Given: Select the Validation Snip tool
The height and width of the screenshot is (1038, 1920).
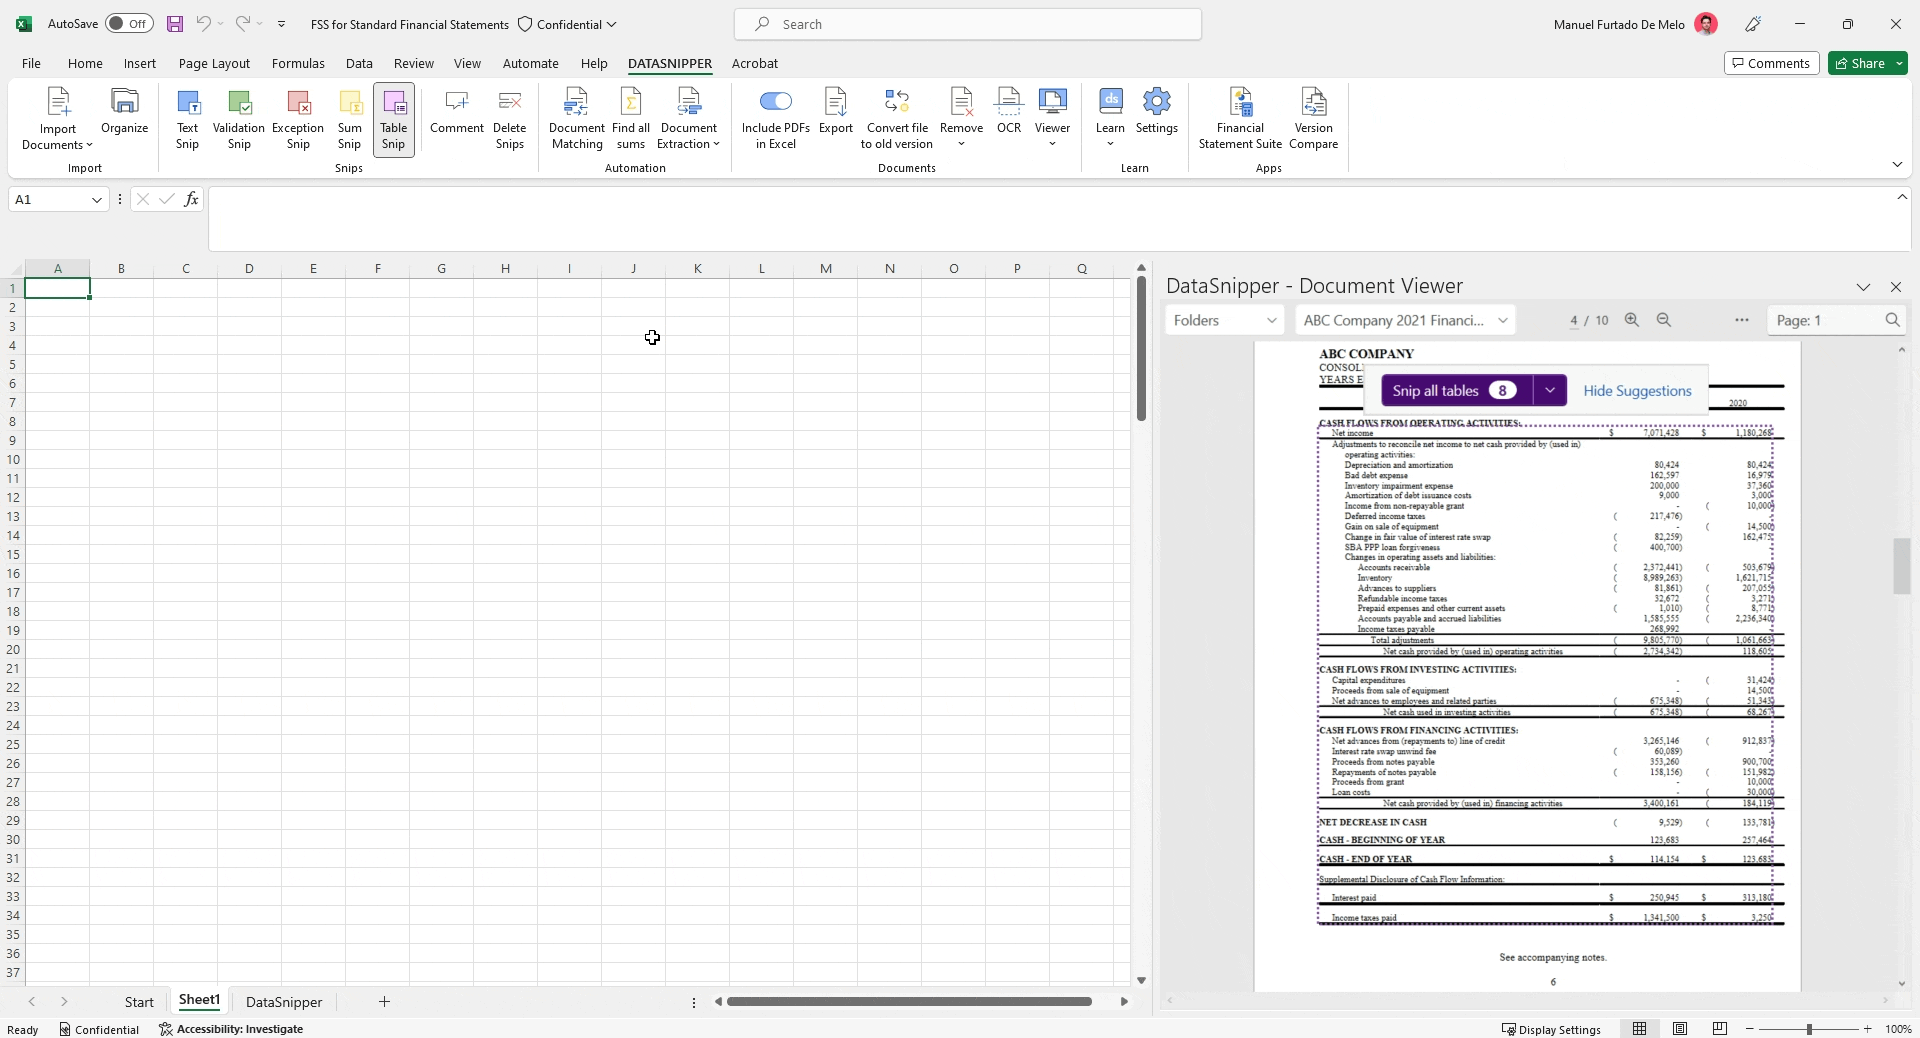Looking at the screenshot, I should (239, 118).
